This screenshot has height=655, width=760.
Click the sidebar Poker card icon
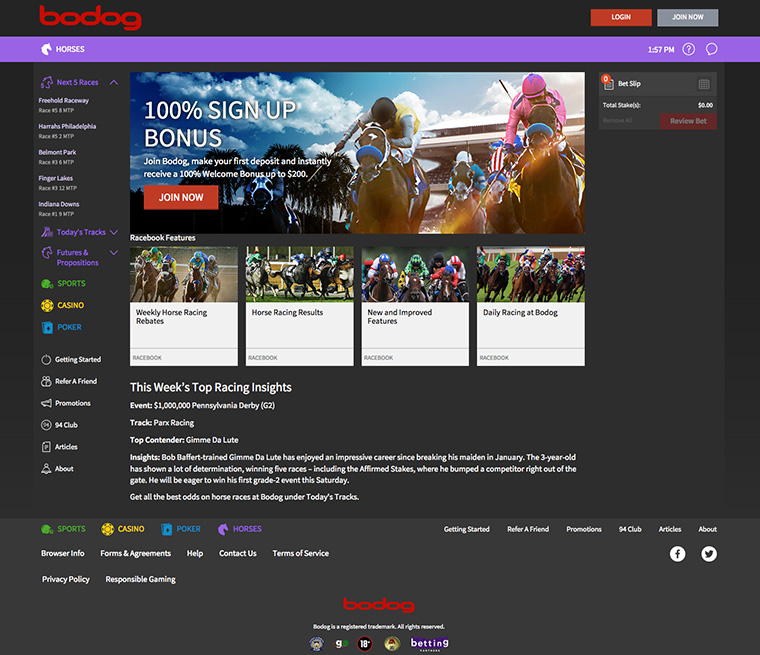(48, 327)
